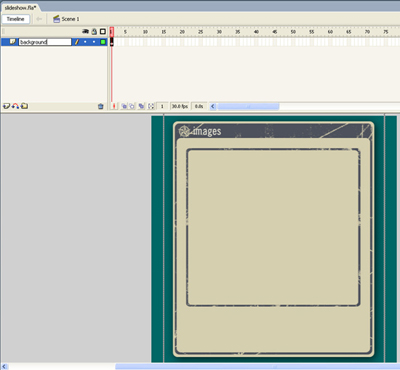Click inside the inner photo frame

pyautogui.click(x=273, y=227)
